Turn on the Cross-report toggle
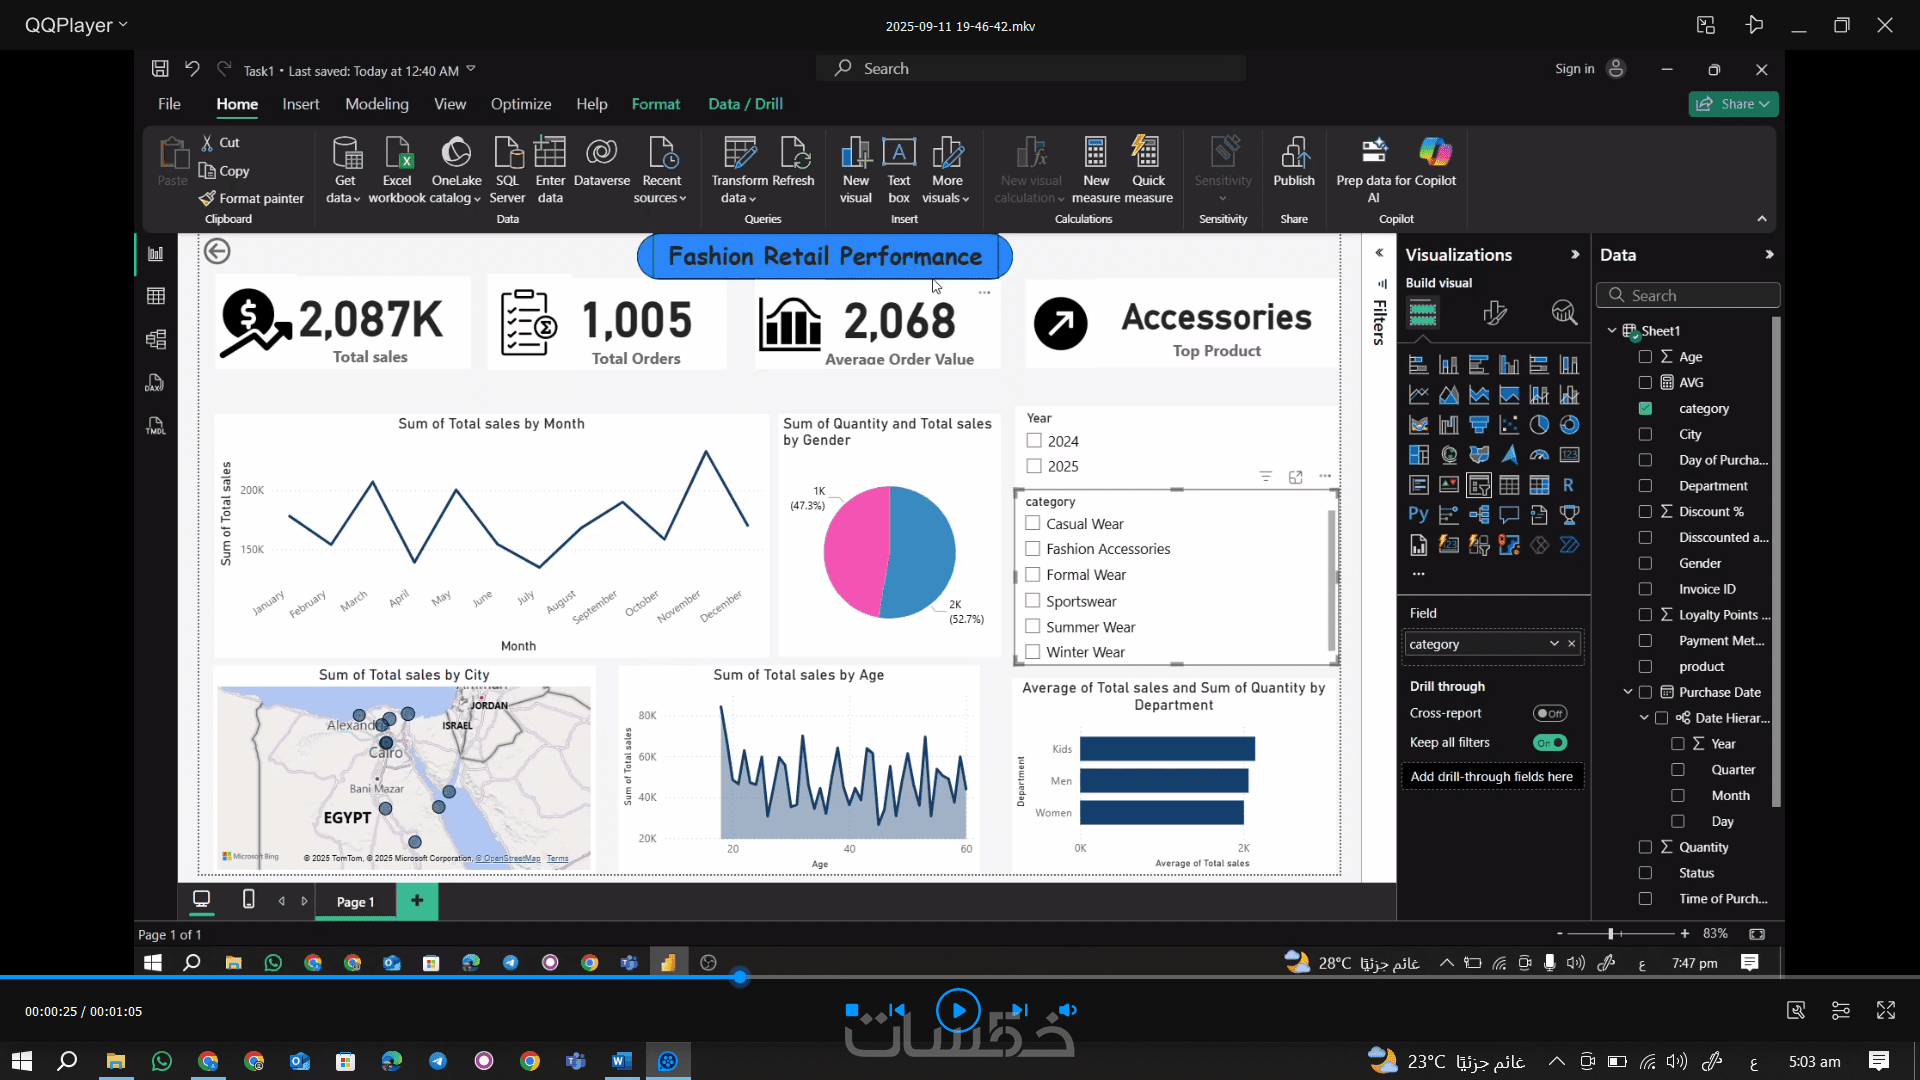The height and width of the screenshot is (1080, 1920). 1549,714
